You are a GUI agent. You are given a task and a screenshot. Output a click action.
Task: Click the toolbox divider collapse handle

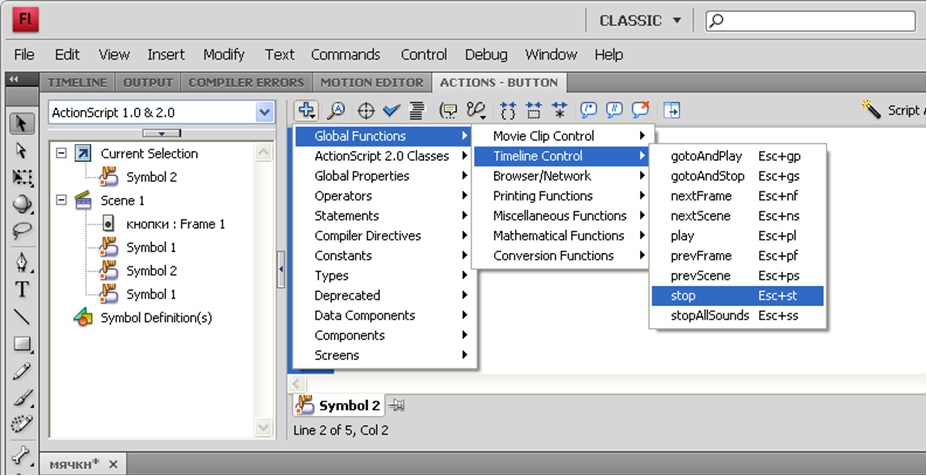point(161,134)
